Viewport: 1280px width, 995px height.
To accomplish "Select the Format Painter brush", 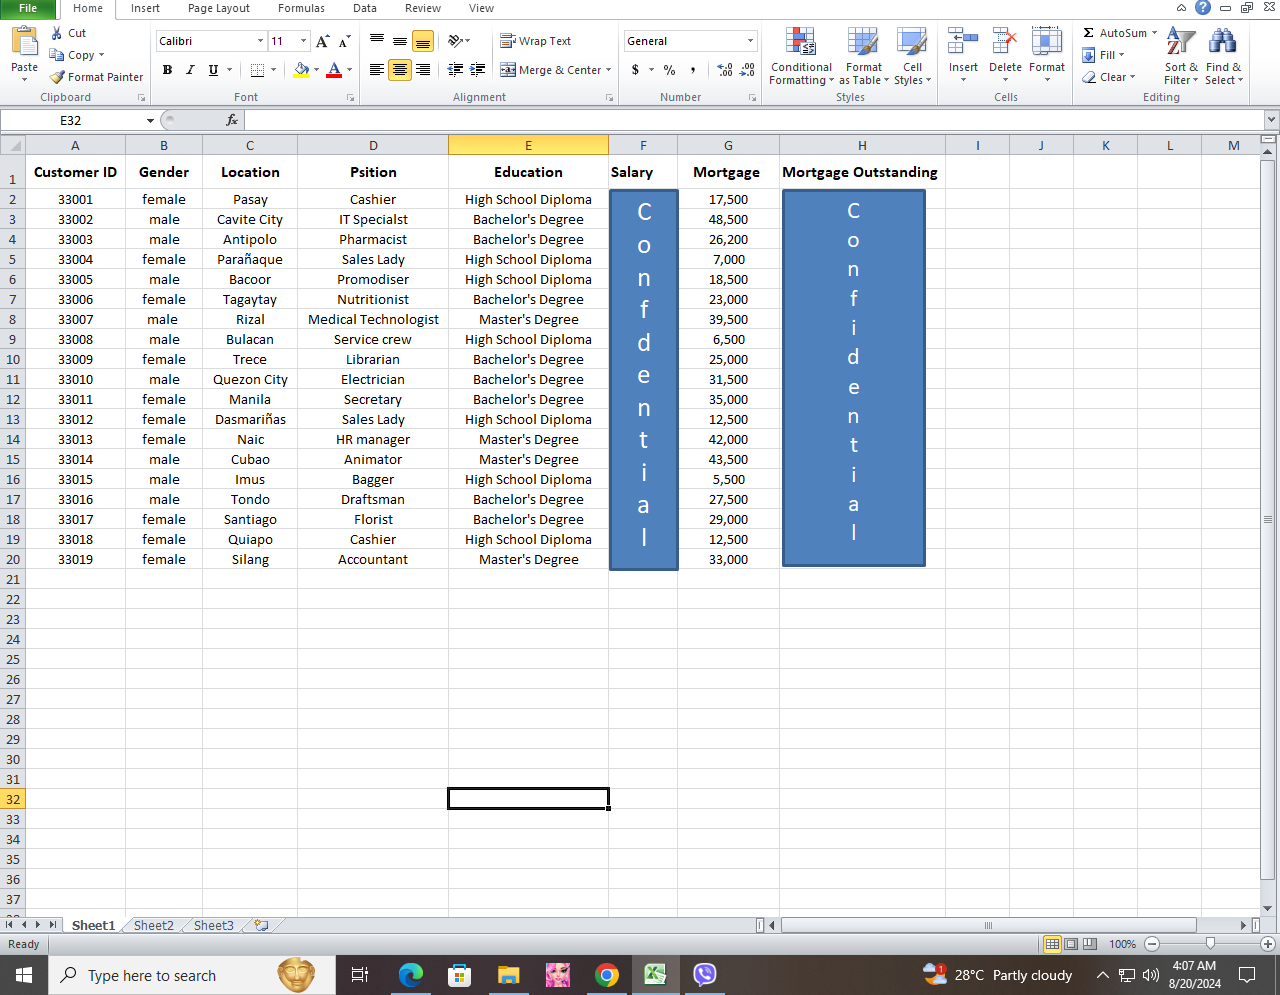I will [x=58, y=77].
